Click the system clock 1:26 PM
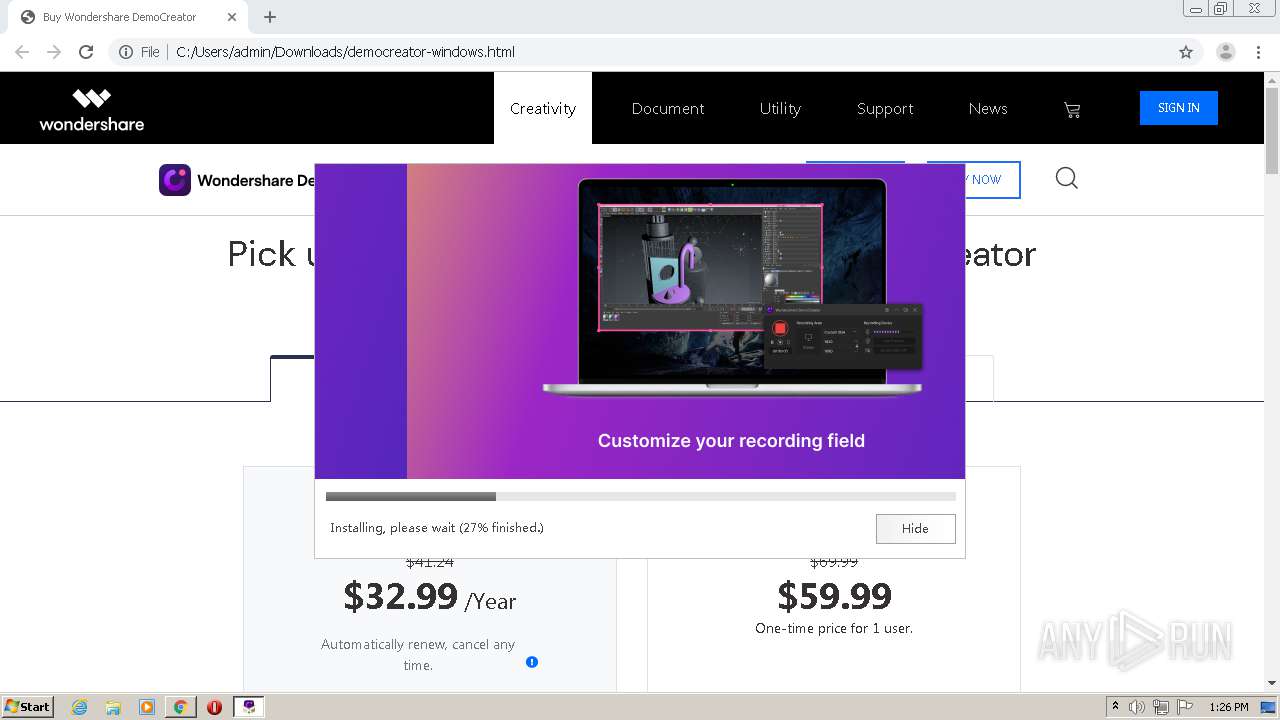Image resolution: width=1280 pixels, height=720 pixels. (1229, 707)
